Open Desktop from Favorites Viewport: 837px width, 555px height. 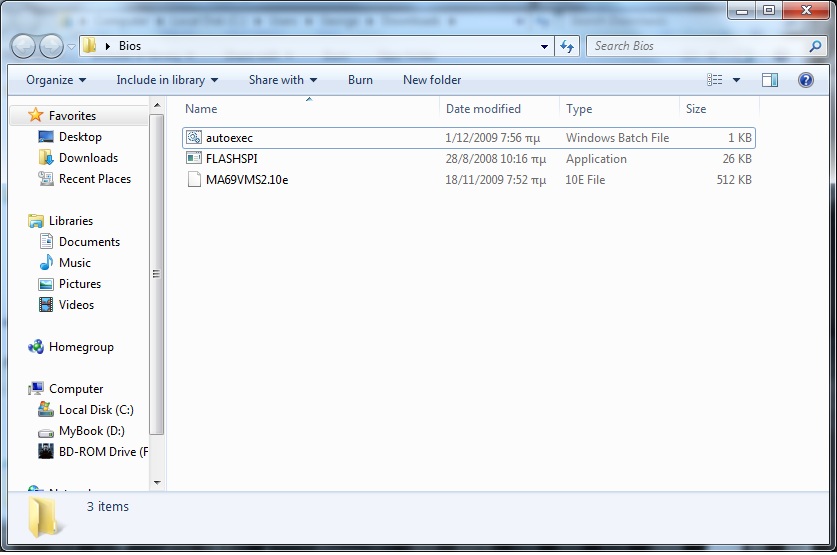tap(80, 137)
